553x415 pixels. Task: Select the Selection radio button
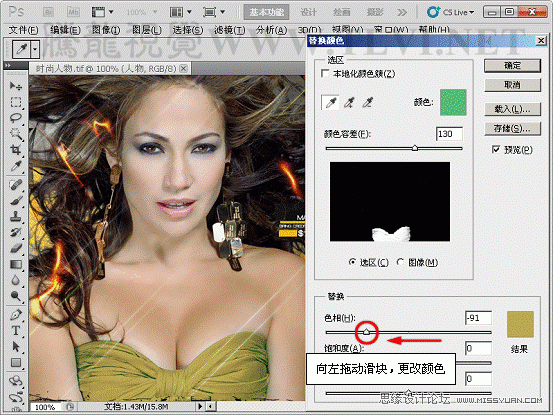point(352,262)
